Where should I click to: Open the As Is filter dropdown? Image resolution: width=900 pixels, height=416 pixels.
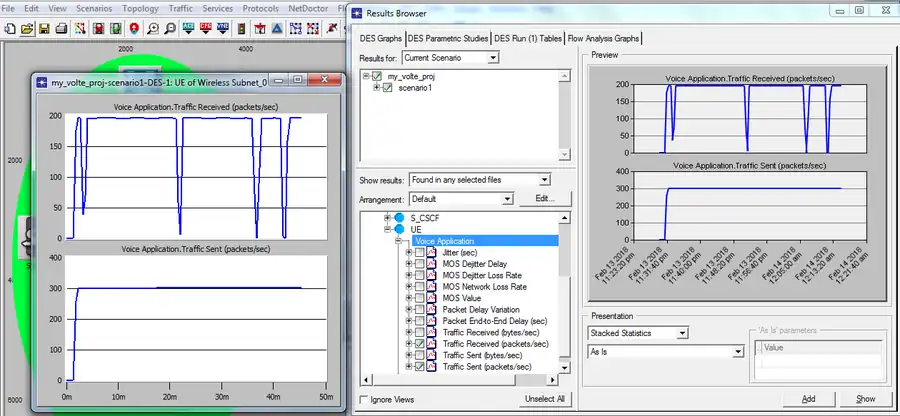[738, 352]
